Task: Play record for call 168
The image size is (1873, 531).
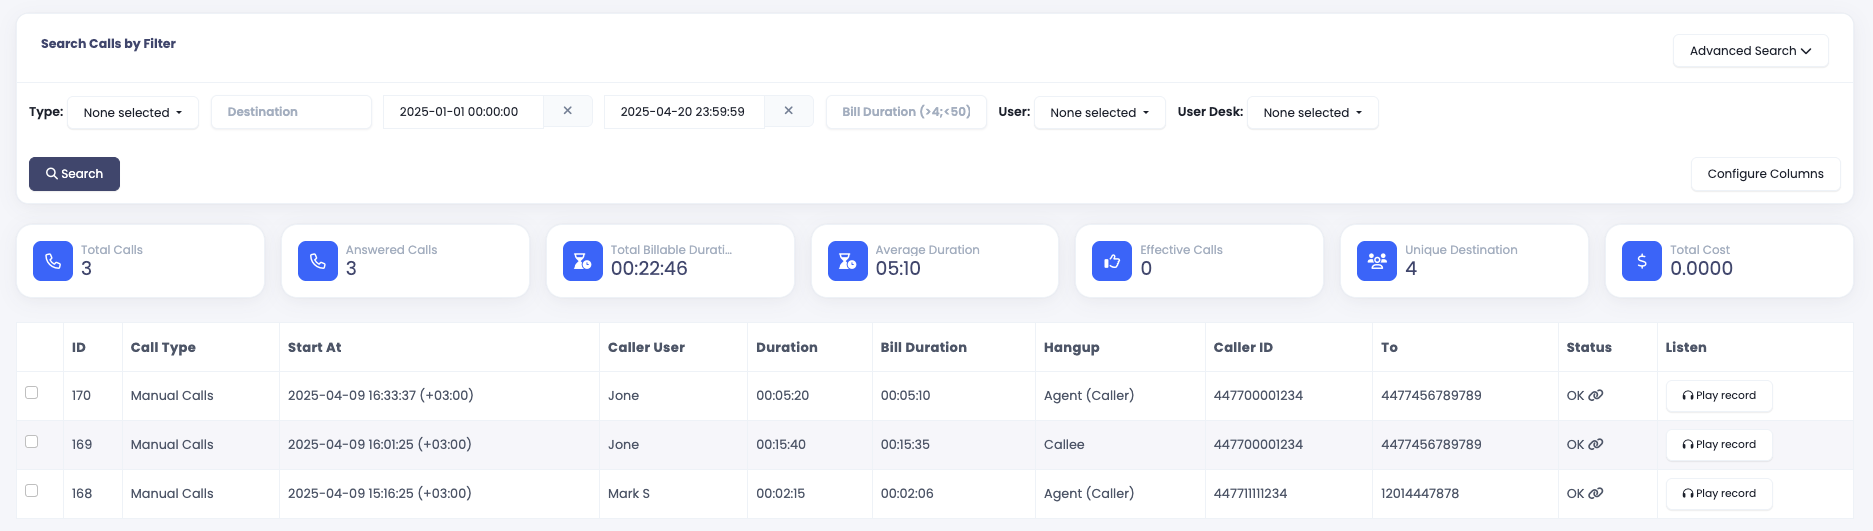Action: point(1719,494)
